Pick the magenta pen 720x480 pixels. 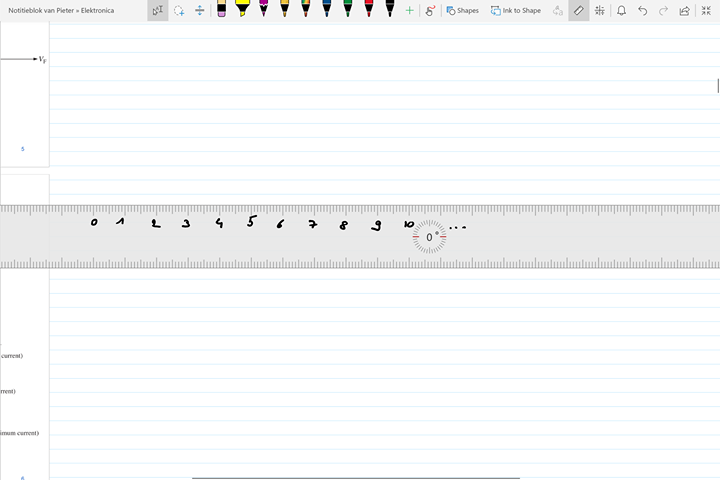coord(264,9)
